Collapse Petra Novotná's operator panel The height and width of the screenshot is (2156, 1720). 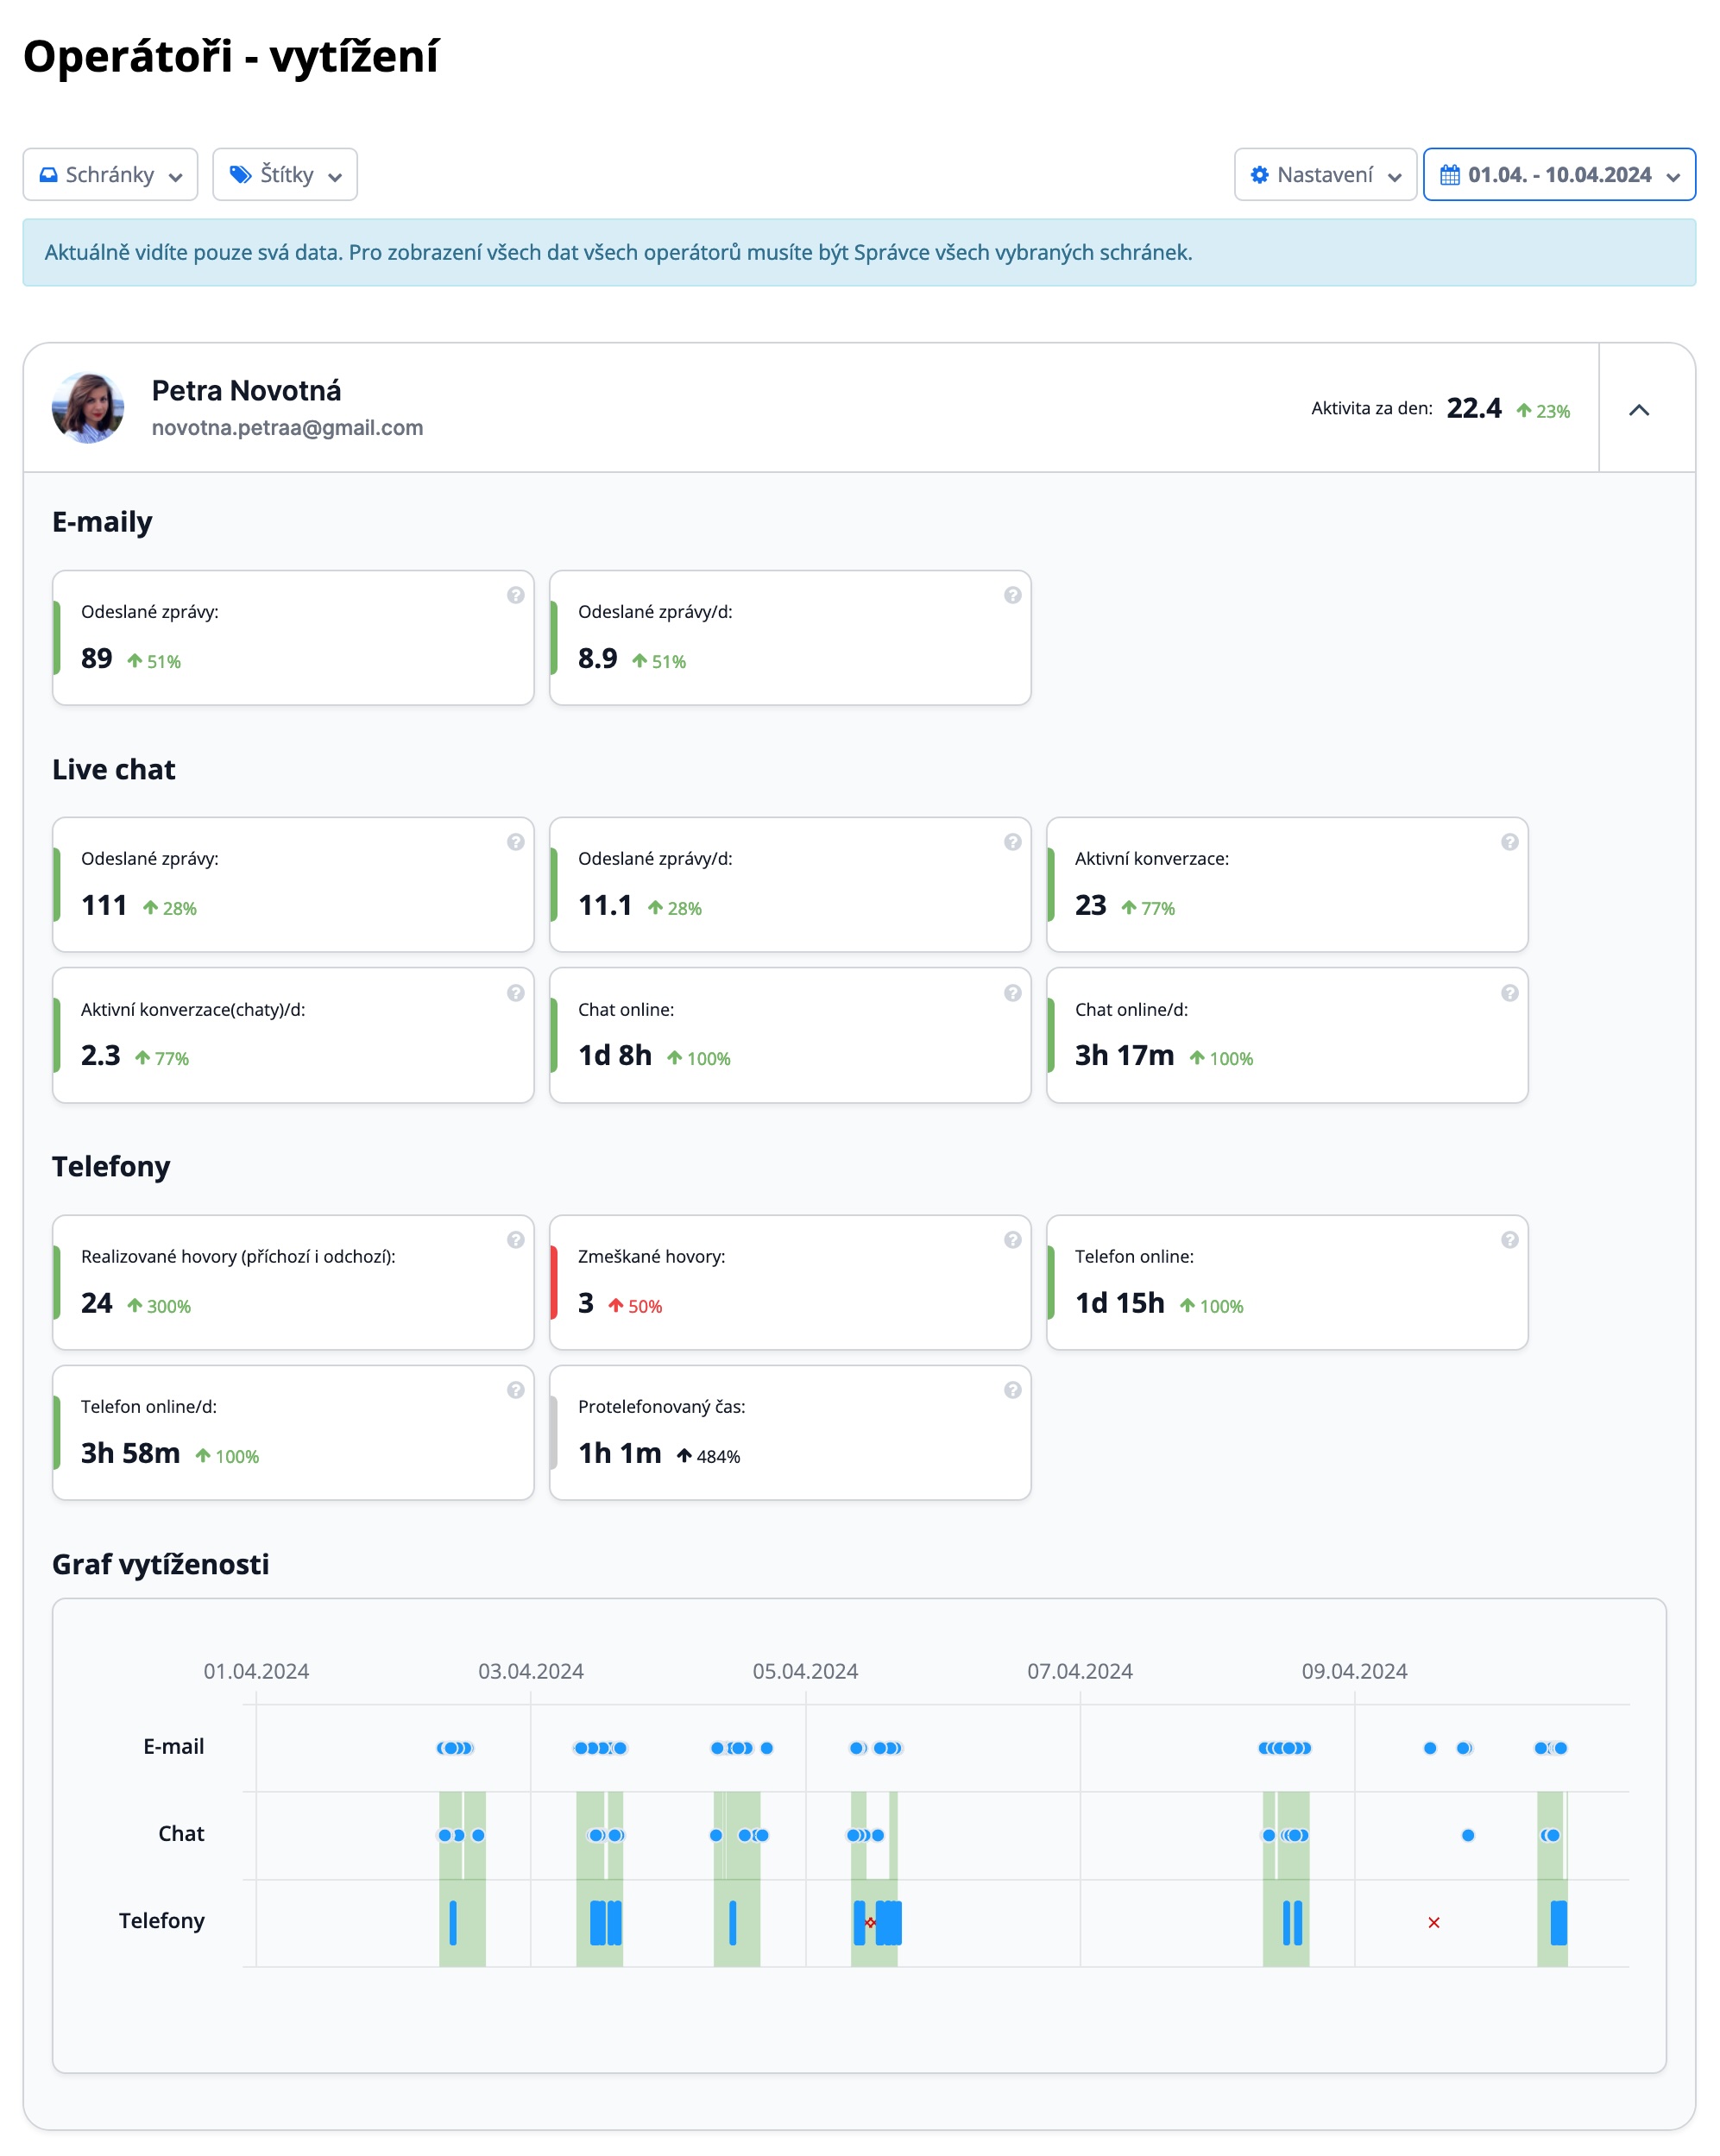(x=1638, y=410)
